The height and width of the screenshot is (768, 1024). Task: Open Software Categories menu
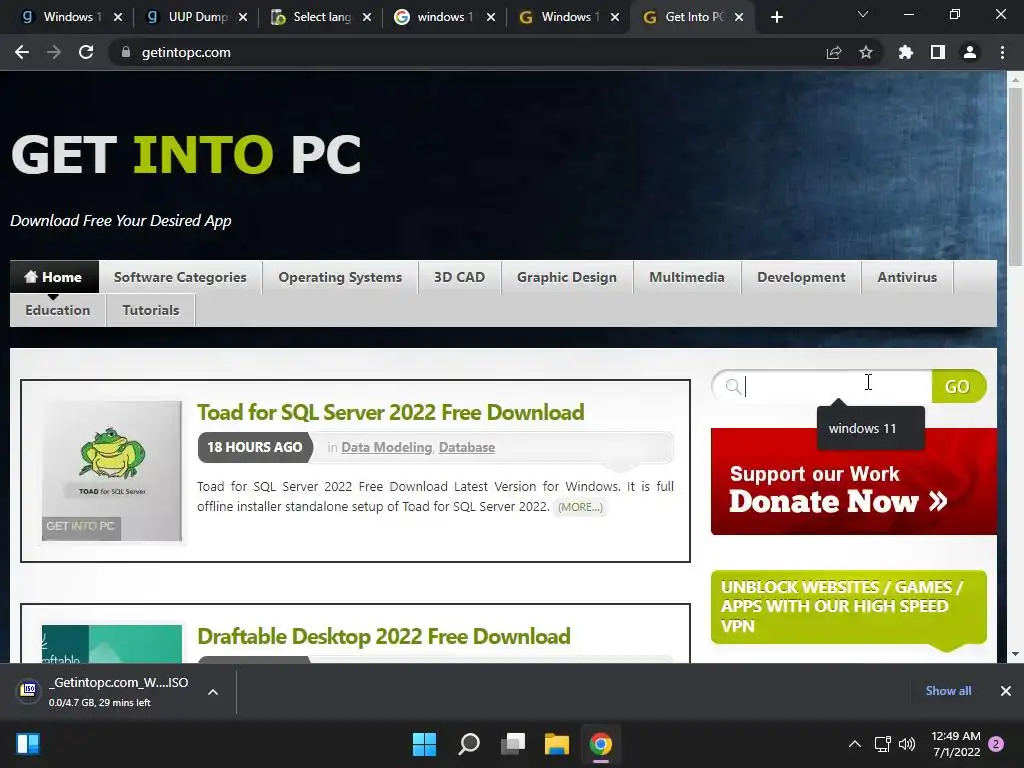tap(180, 277)
